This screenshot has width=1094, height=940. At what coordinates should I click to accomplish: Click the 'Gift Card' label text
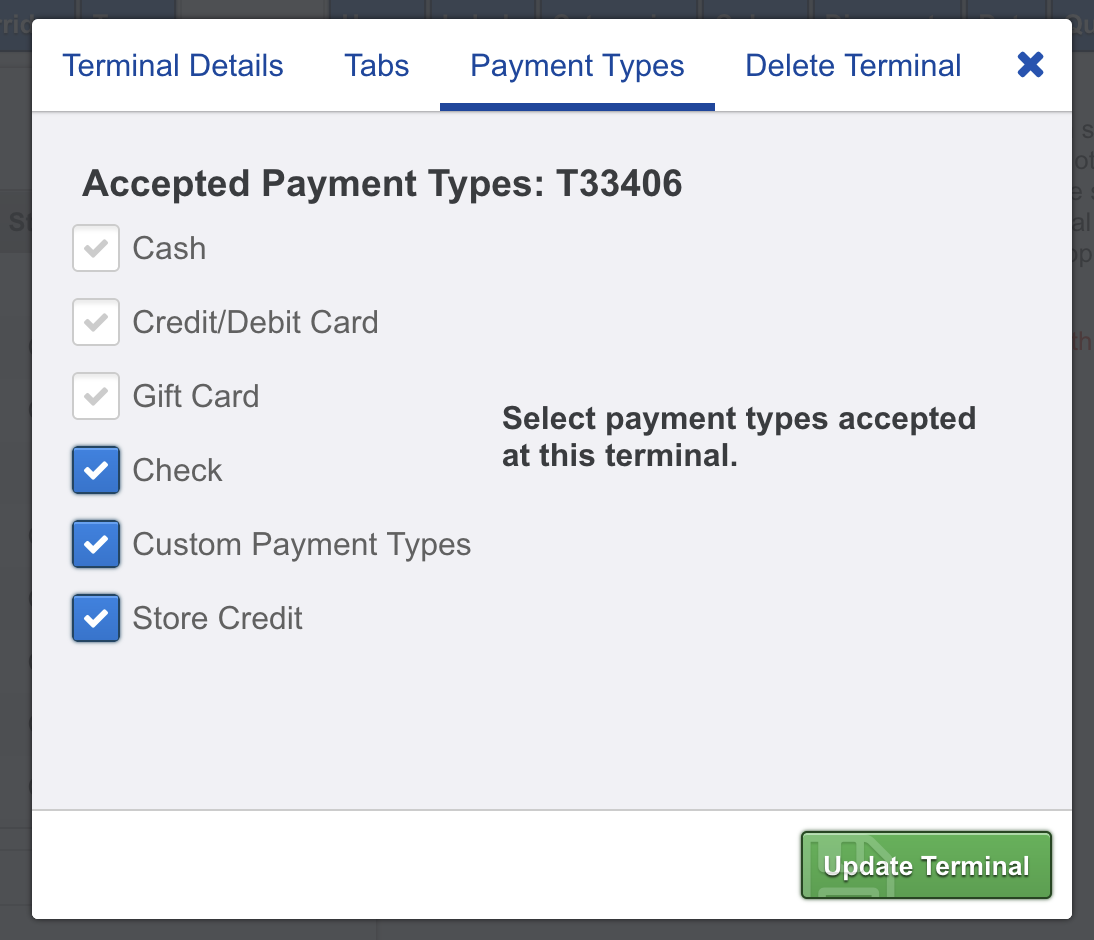pyautogui.click(x=196, y=396)
